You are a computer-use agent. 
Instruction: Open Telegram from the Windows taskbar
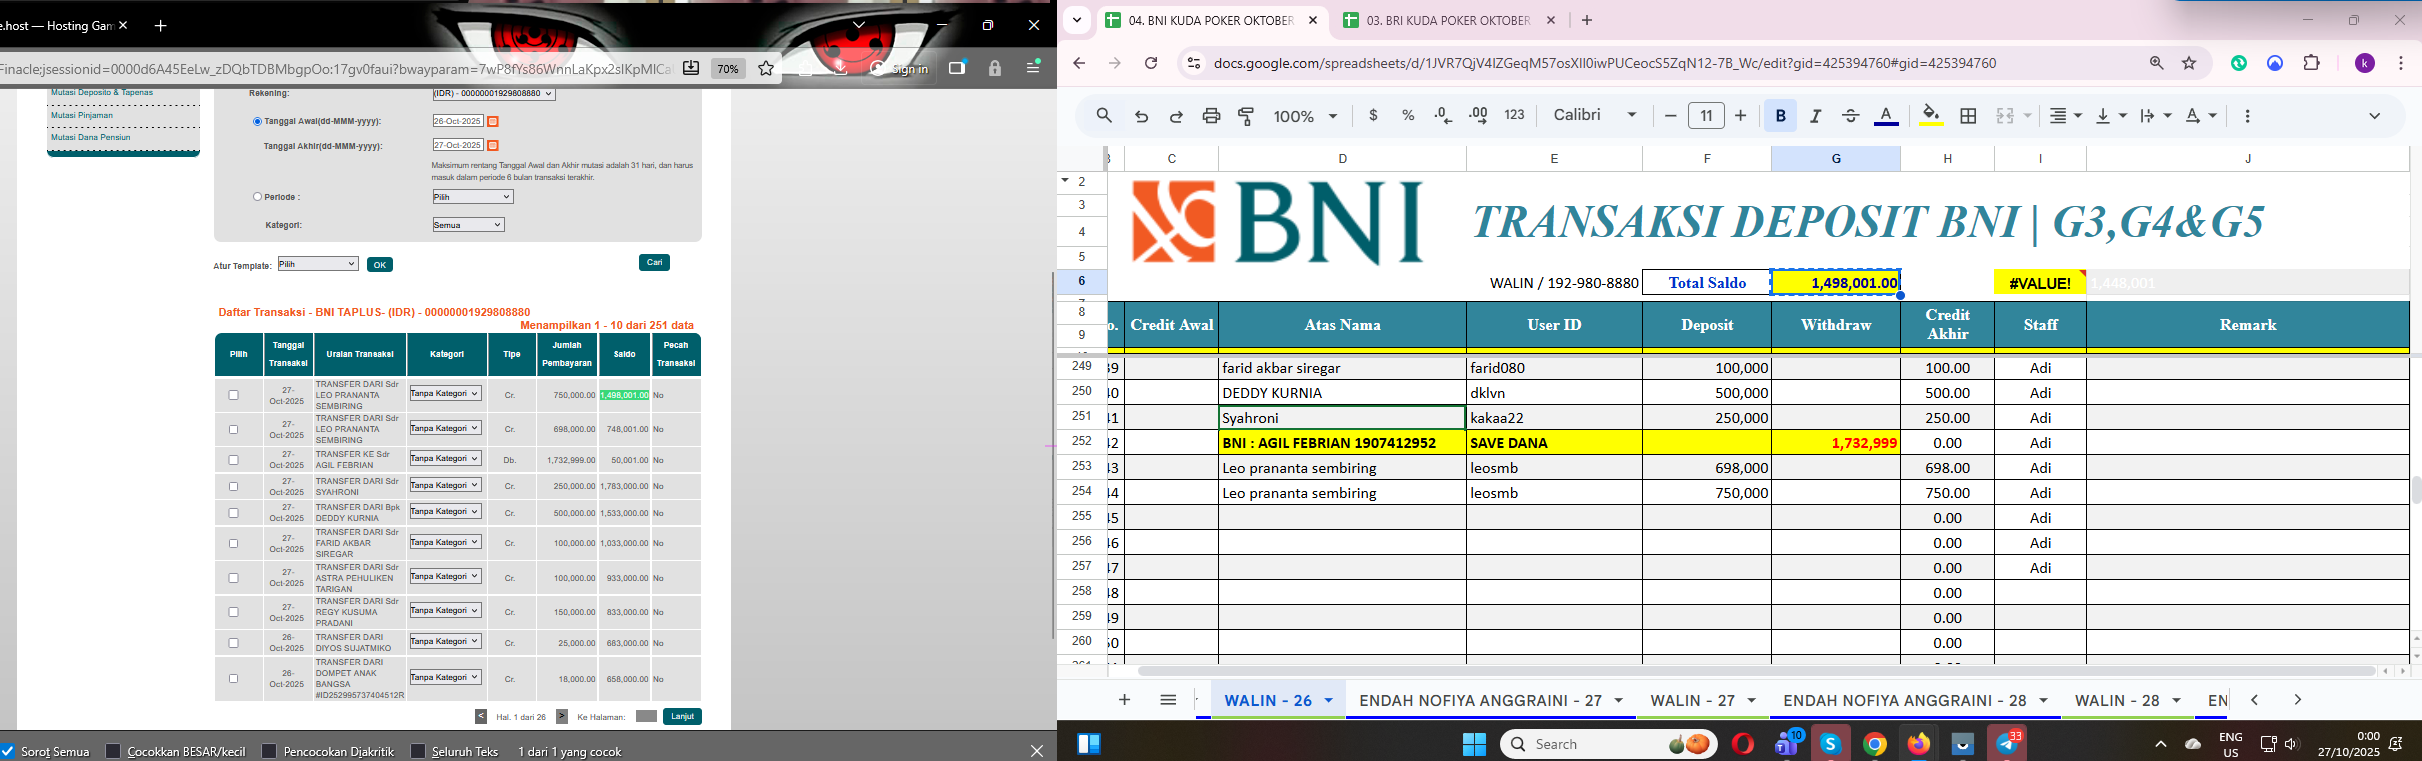pos(2008,744)
